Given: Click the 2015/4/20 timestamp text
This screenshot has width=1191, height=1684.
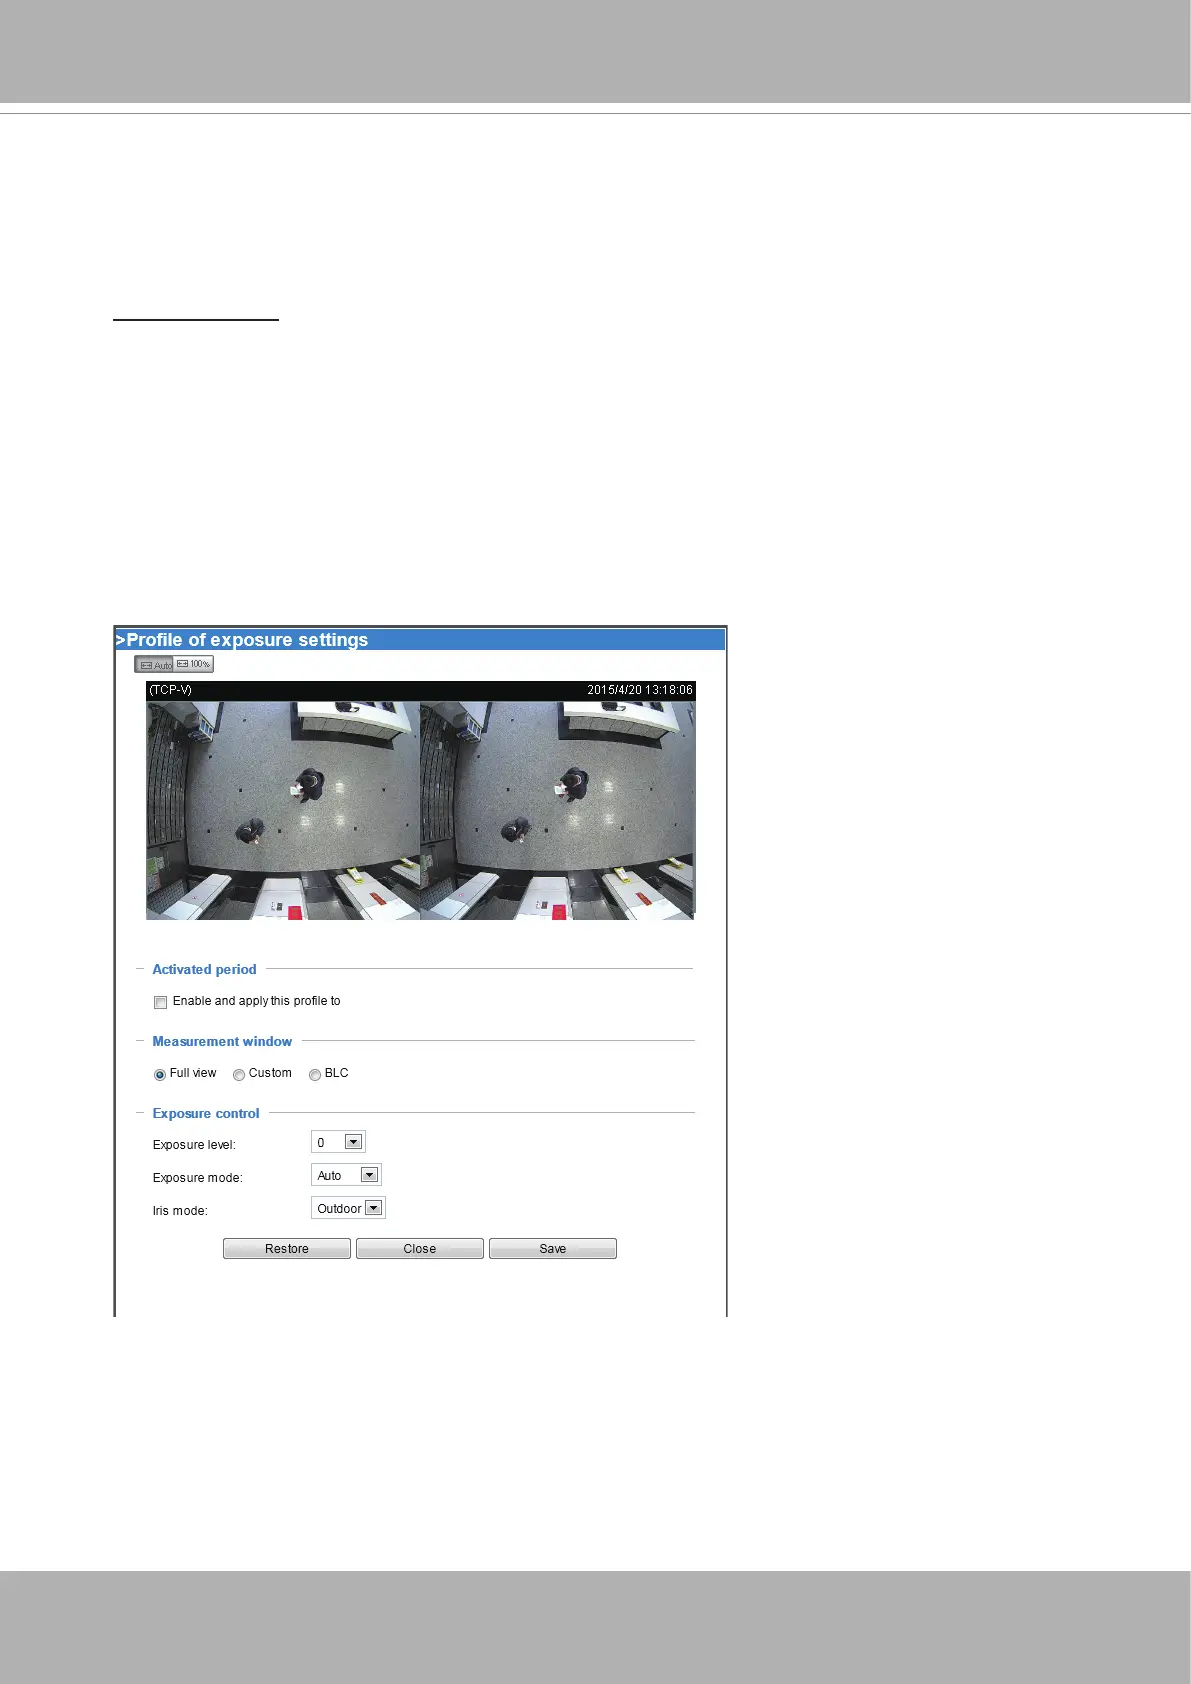Looking at the screenshot, I should [x=640, y=690].
